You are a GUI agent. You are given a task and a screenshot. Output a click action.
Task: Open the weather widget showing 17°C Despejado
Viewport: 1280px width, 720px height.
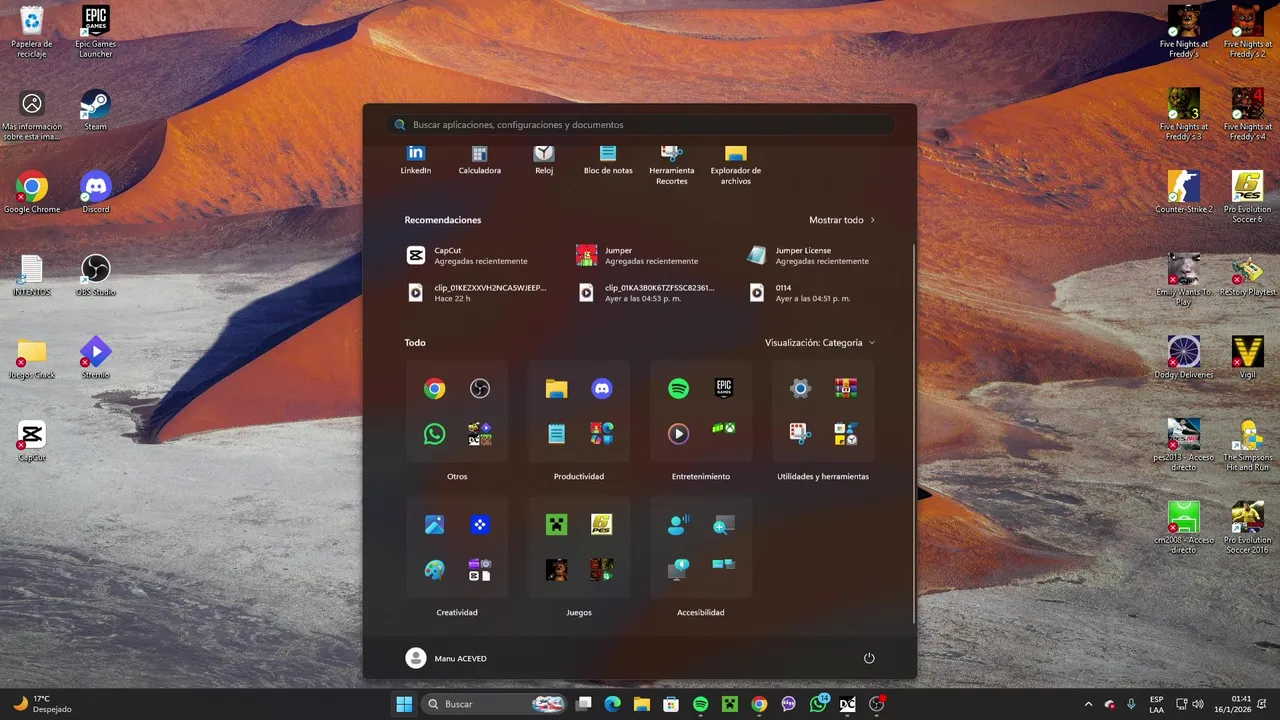tap(44, 704)
